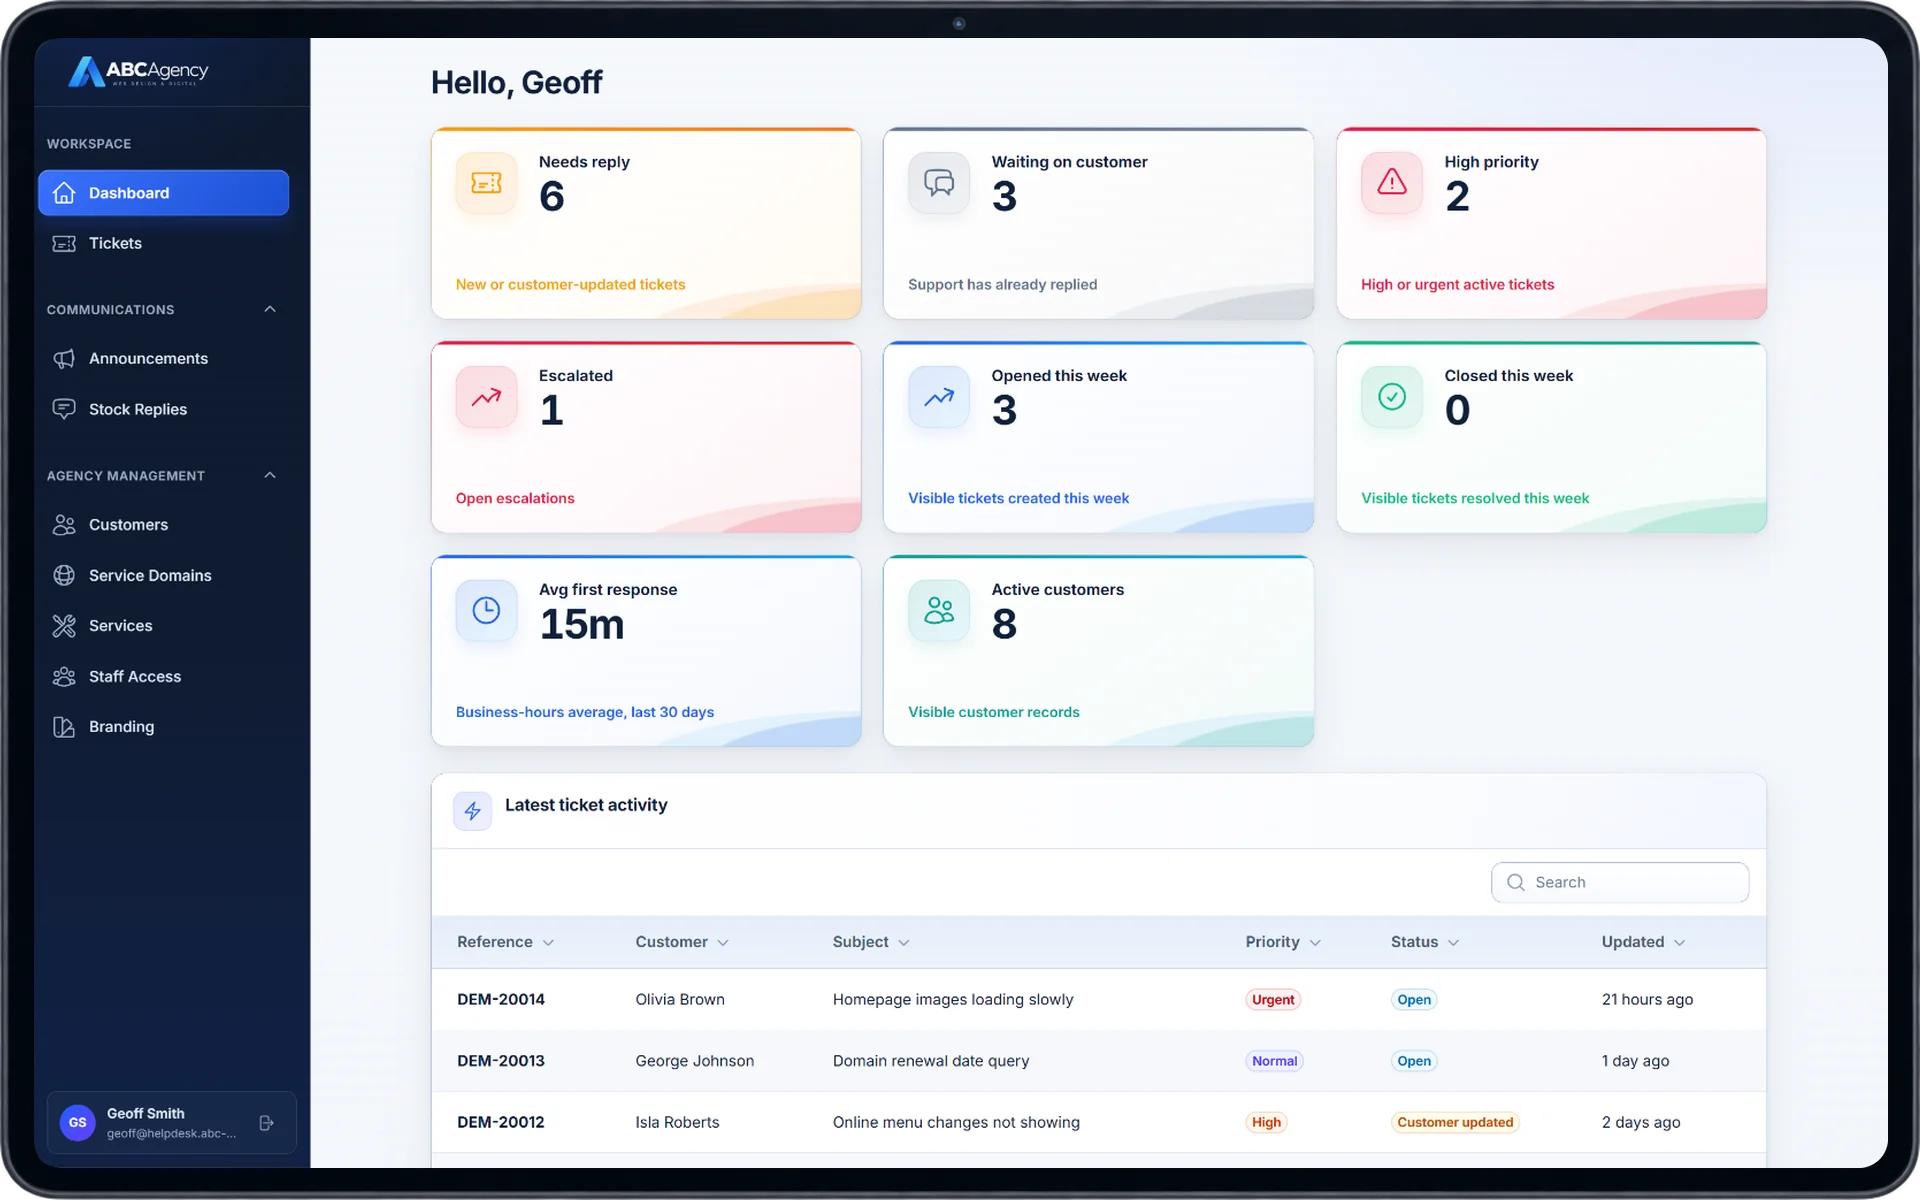Select customer name "George Johnson"

[694, 1061]
